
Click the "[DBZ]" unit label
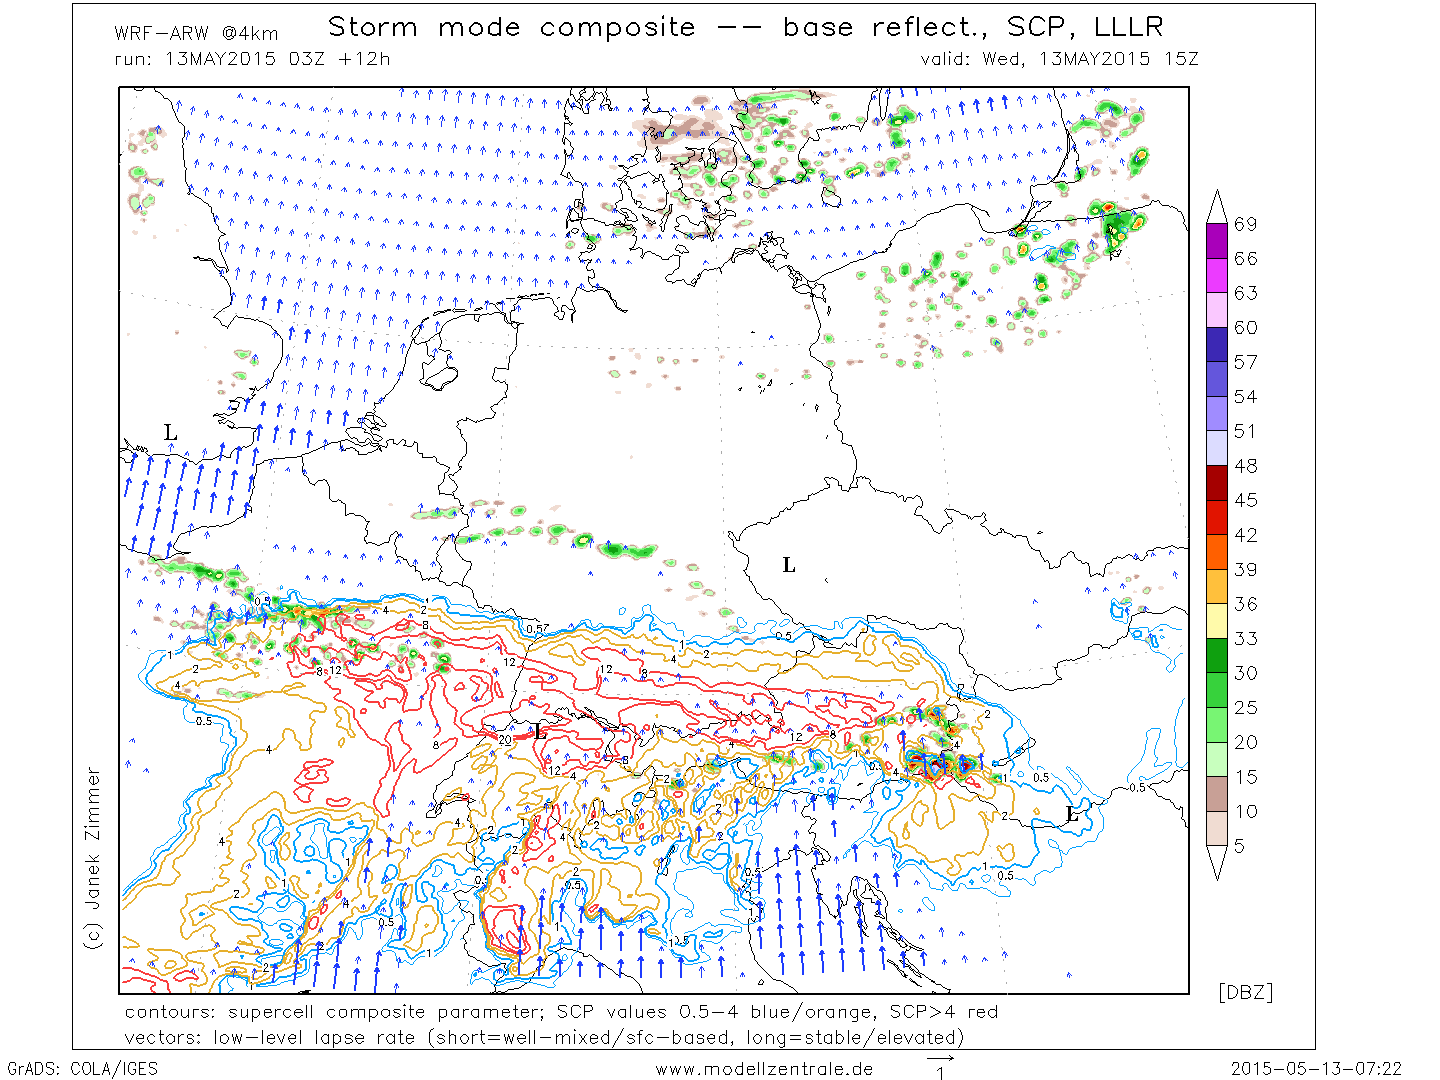(1246, 992)
